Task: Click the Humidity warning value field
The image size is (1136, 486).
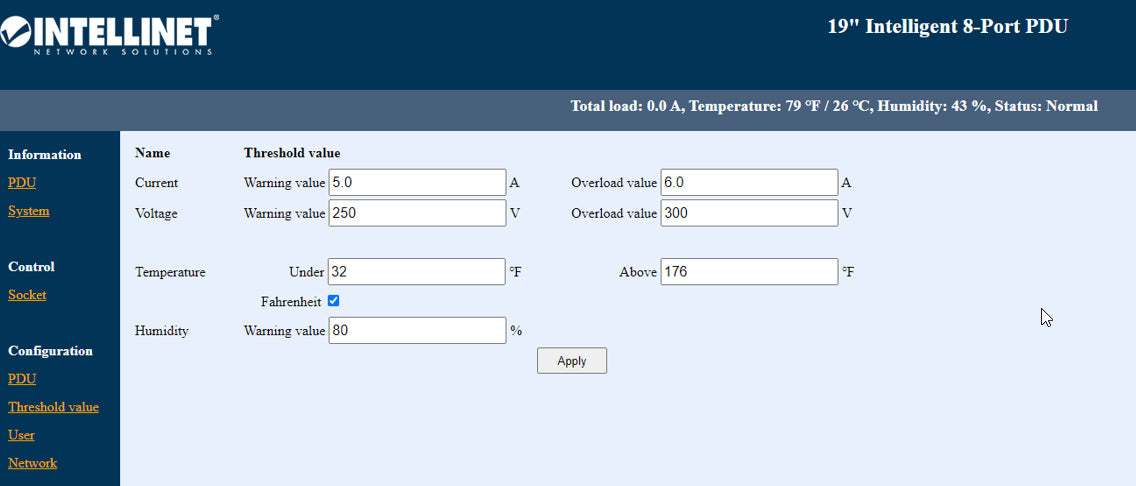Action: pos(417,330)
